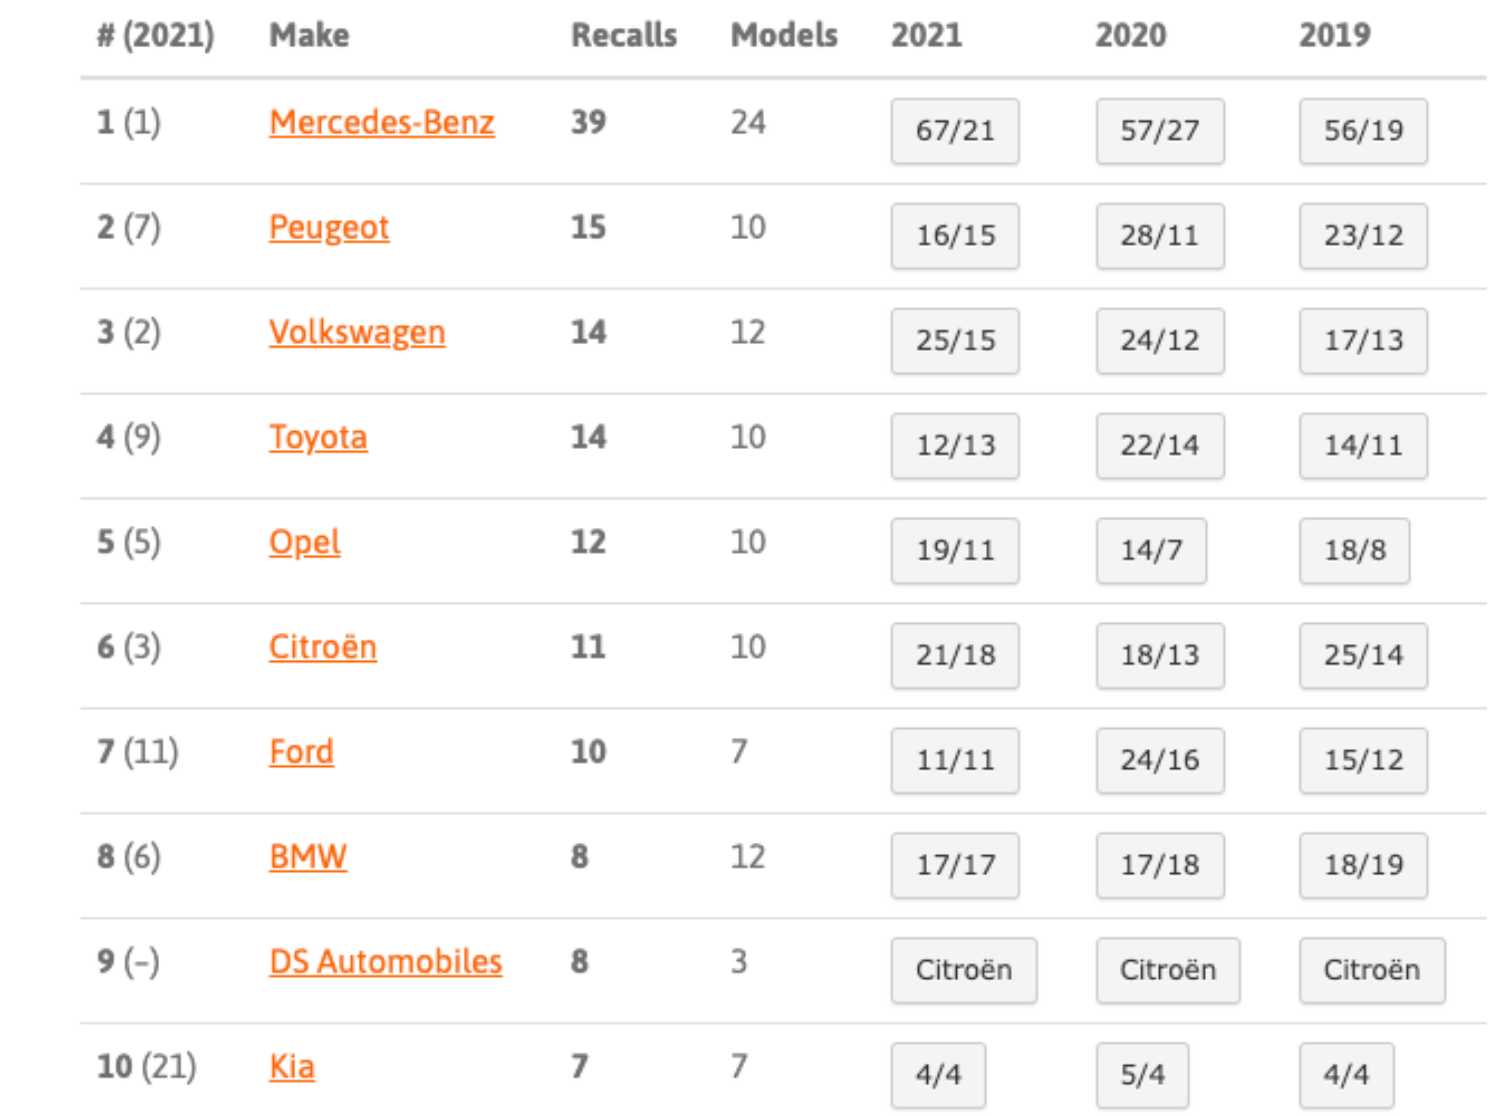Open the DS Automobiles link
Viewport: 1500px width, 1116px height.
pos(385,963)
